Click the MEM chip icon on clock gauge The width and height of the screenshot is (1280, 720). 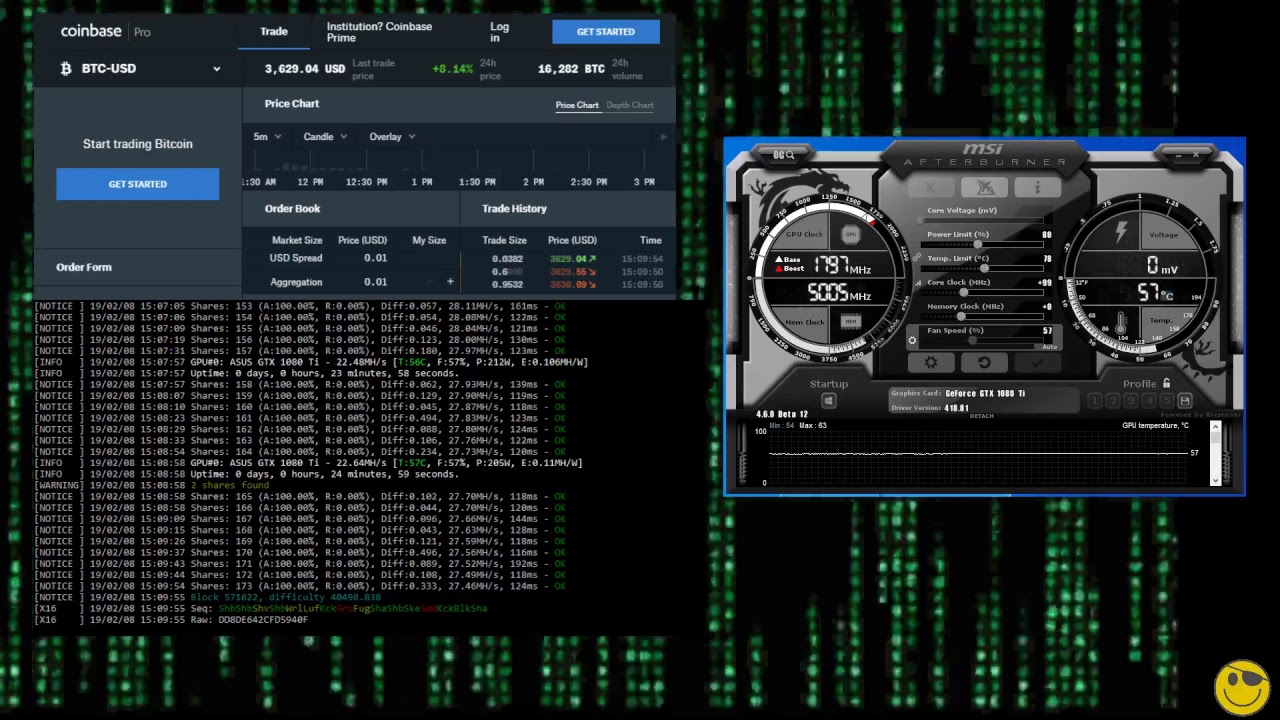tap(851, 321)
